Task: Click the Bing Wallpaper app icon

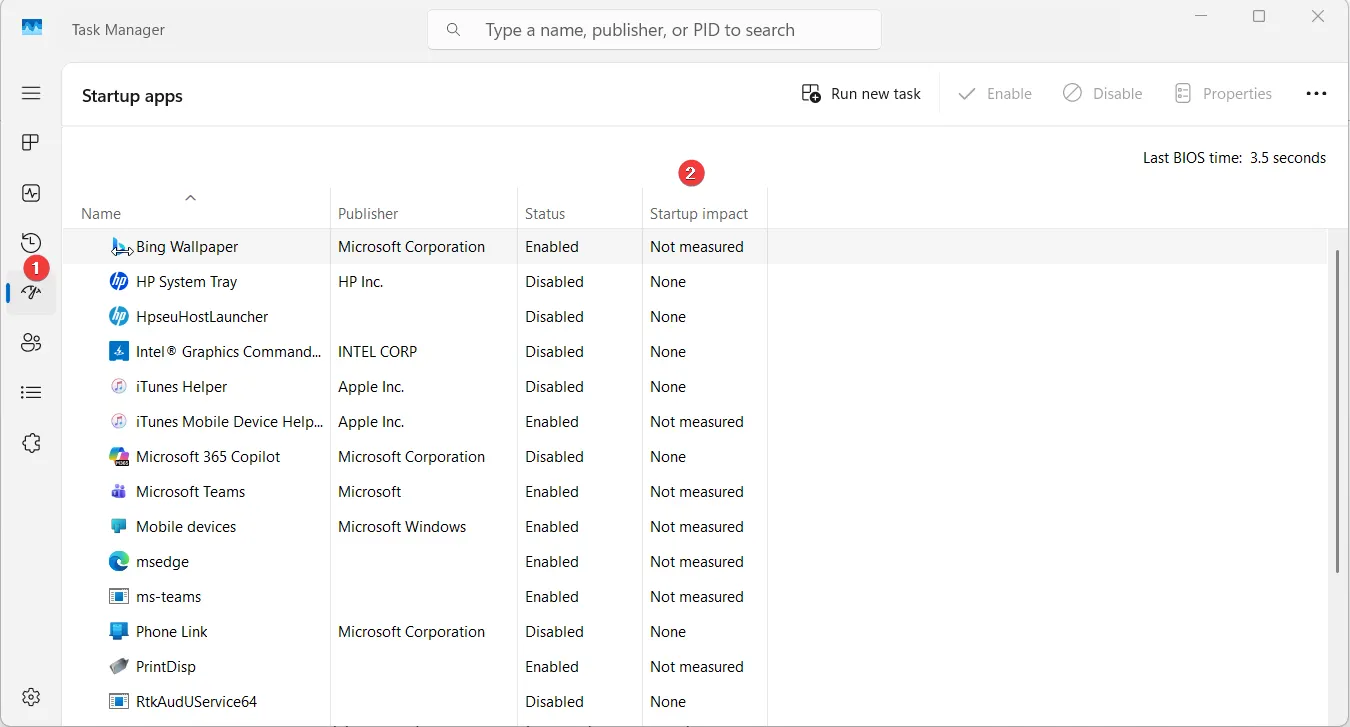Action: click(119, 247)
